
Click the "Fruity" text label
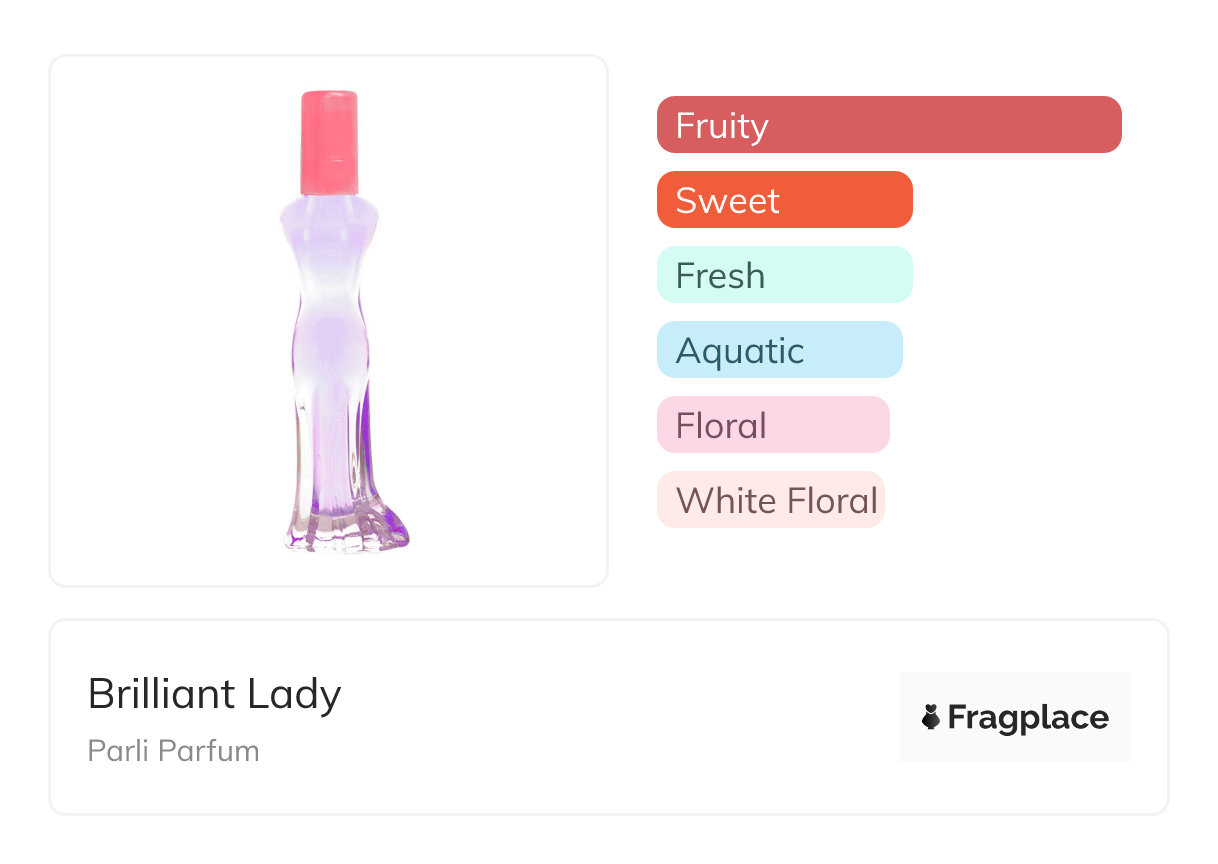pyautogui.click(x=722, y=126)
